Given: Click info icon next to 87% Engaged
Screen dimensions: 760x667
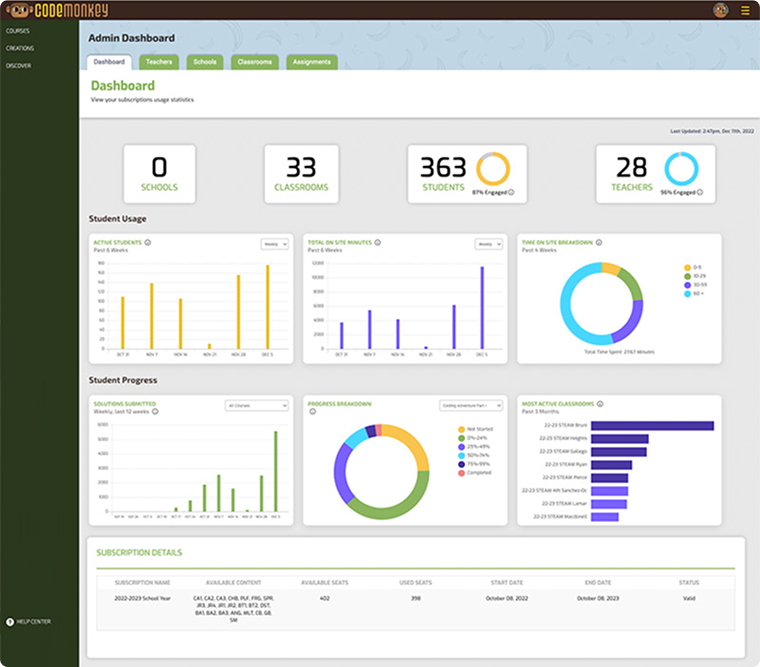Looking at the screenshot, I should (511, 192).
